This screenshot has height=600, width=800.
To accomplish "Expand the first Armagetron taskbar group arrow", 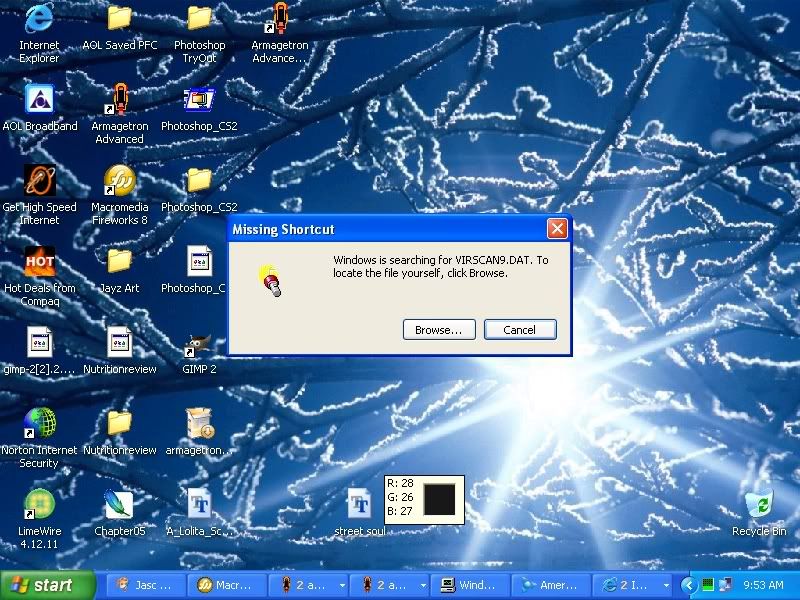I will click(342, 585).
